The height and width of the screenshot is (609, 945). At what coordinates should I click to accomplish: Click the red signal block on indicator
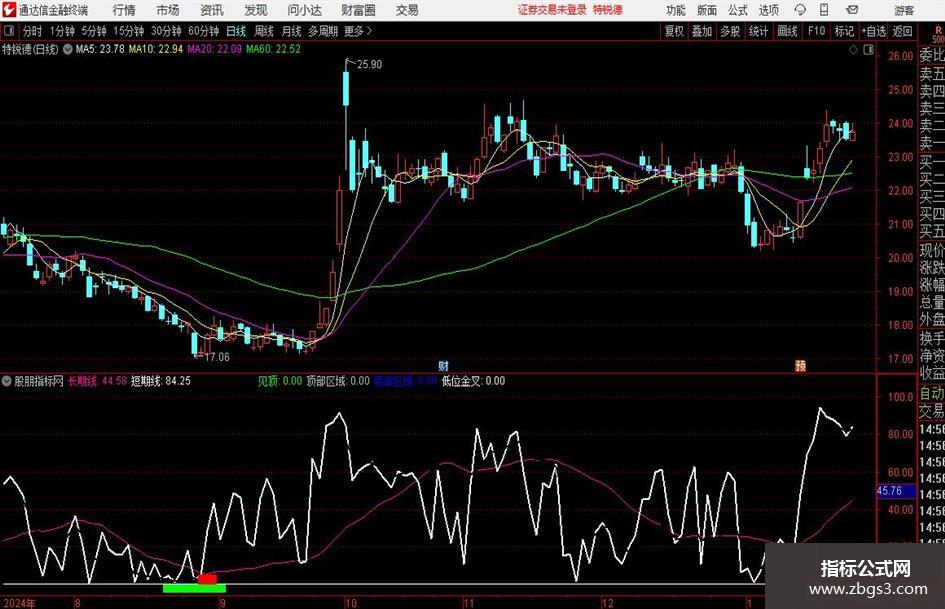coord(207,579)
